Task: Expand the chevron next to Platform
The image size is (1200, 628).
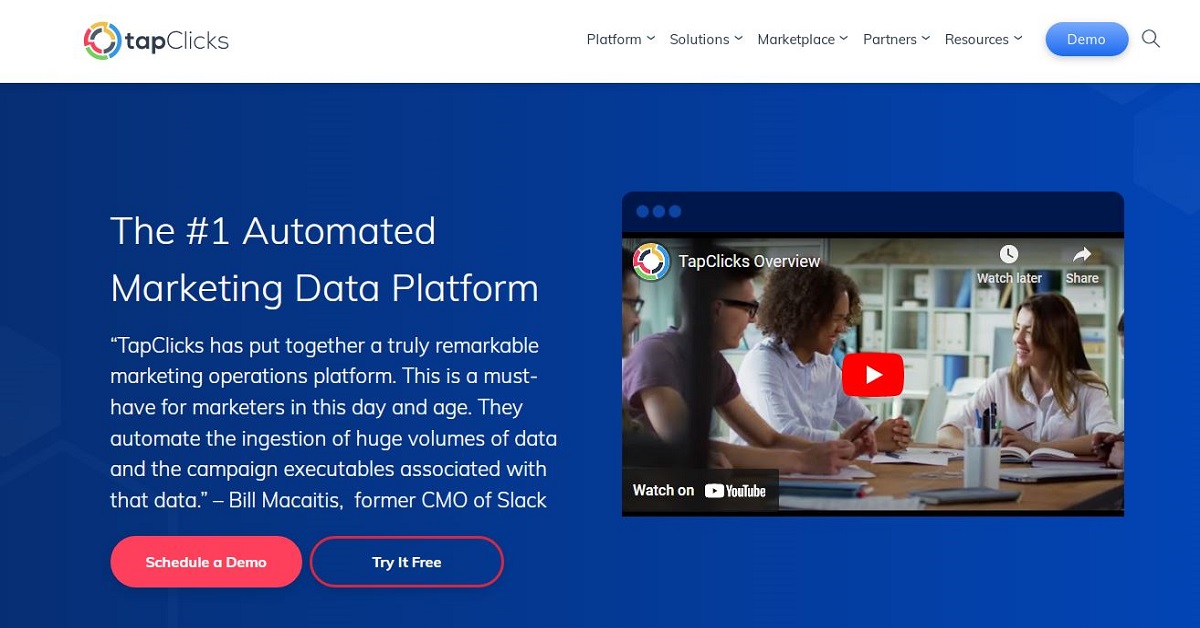Action: point(651,39)
